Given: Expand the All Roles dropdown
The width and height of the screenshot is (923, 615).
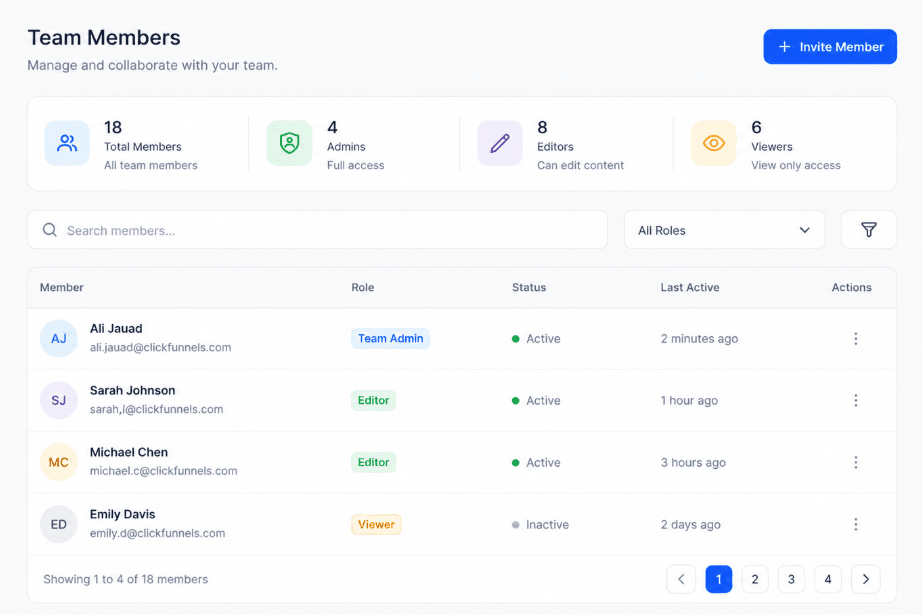Looking at the screenshot, I should point(724,230).
